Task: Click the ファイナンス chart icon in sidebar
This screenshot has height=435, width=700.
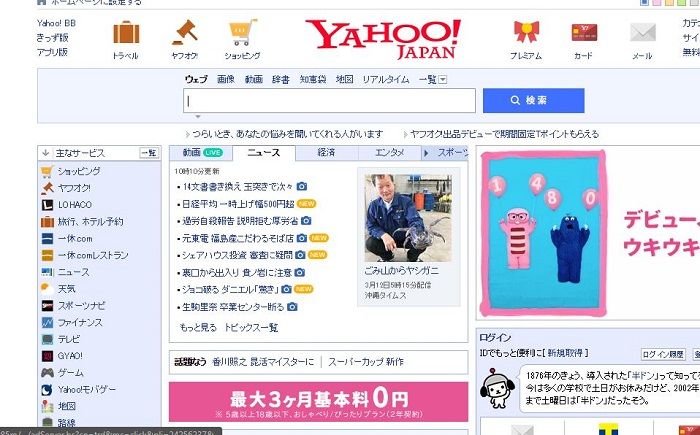Action: point(47,323)
